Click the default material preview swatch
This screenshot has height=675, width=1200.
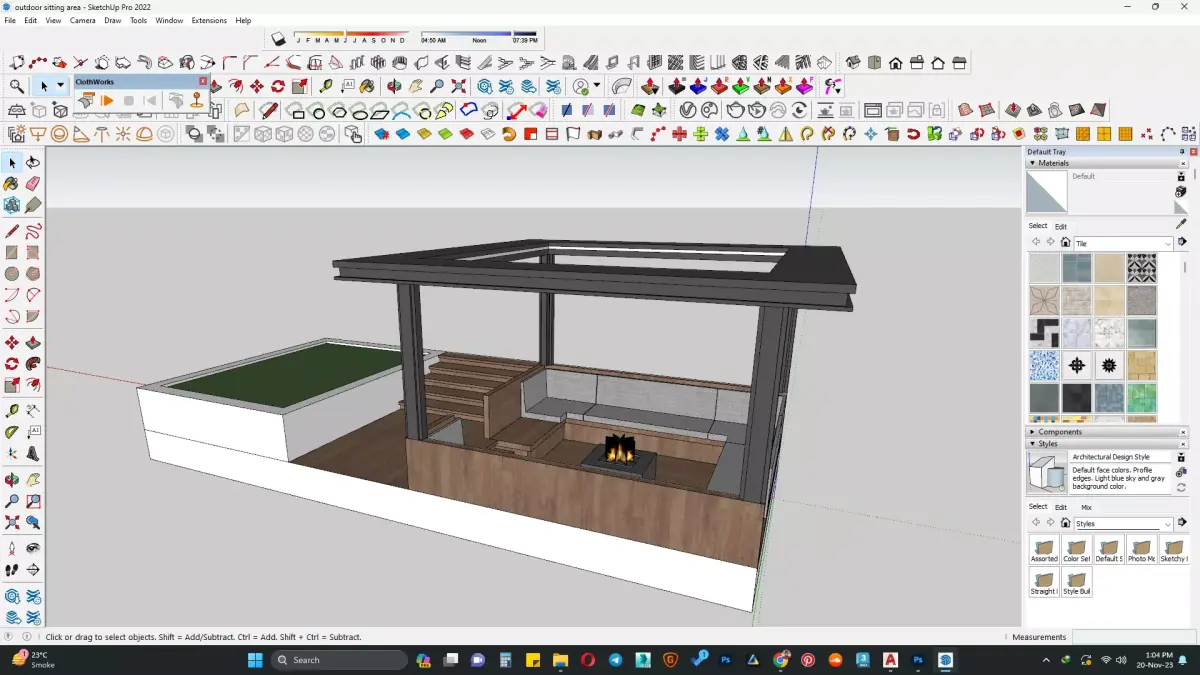[x=1047, y=191]
